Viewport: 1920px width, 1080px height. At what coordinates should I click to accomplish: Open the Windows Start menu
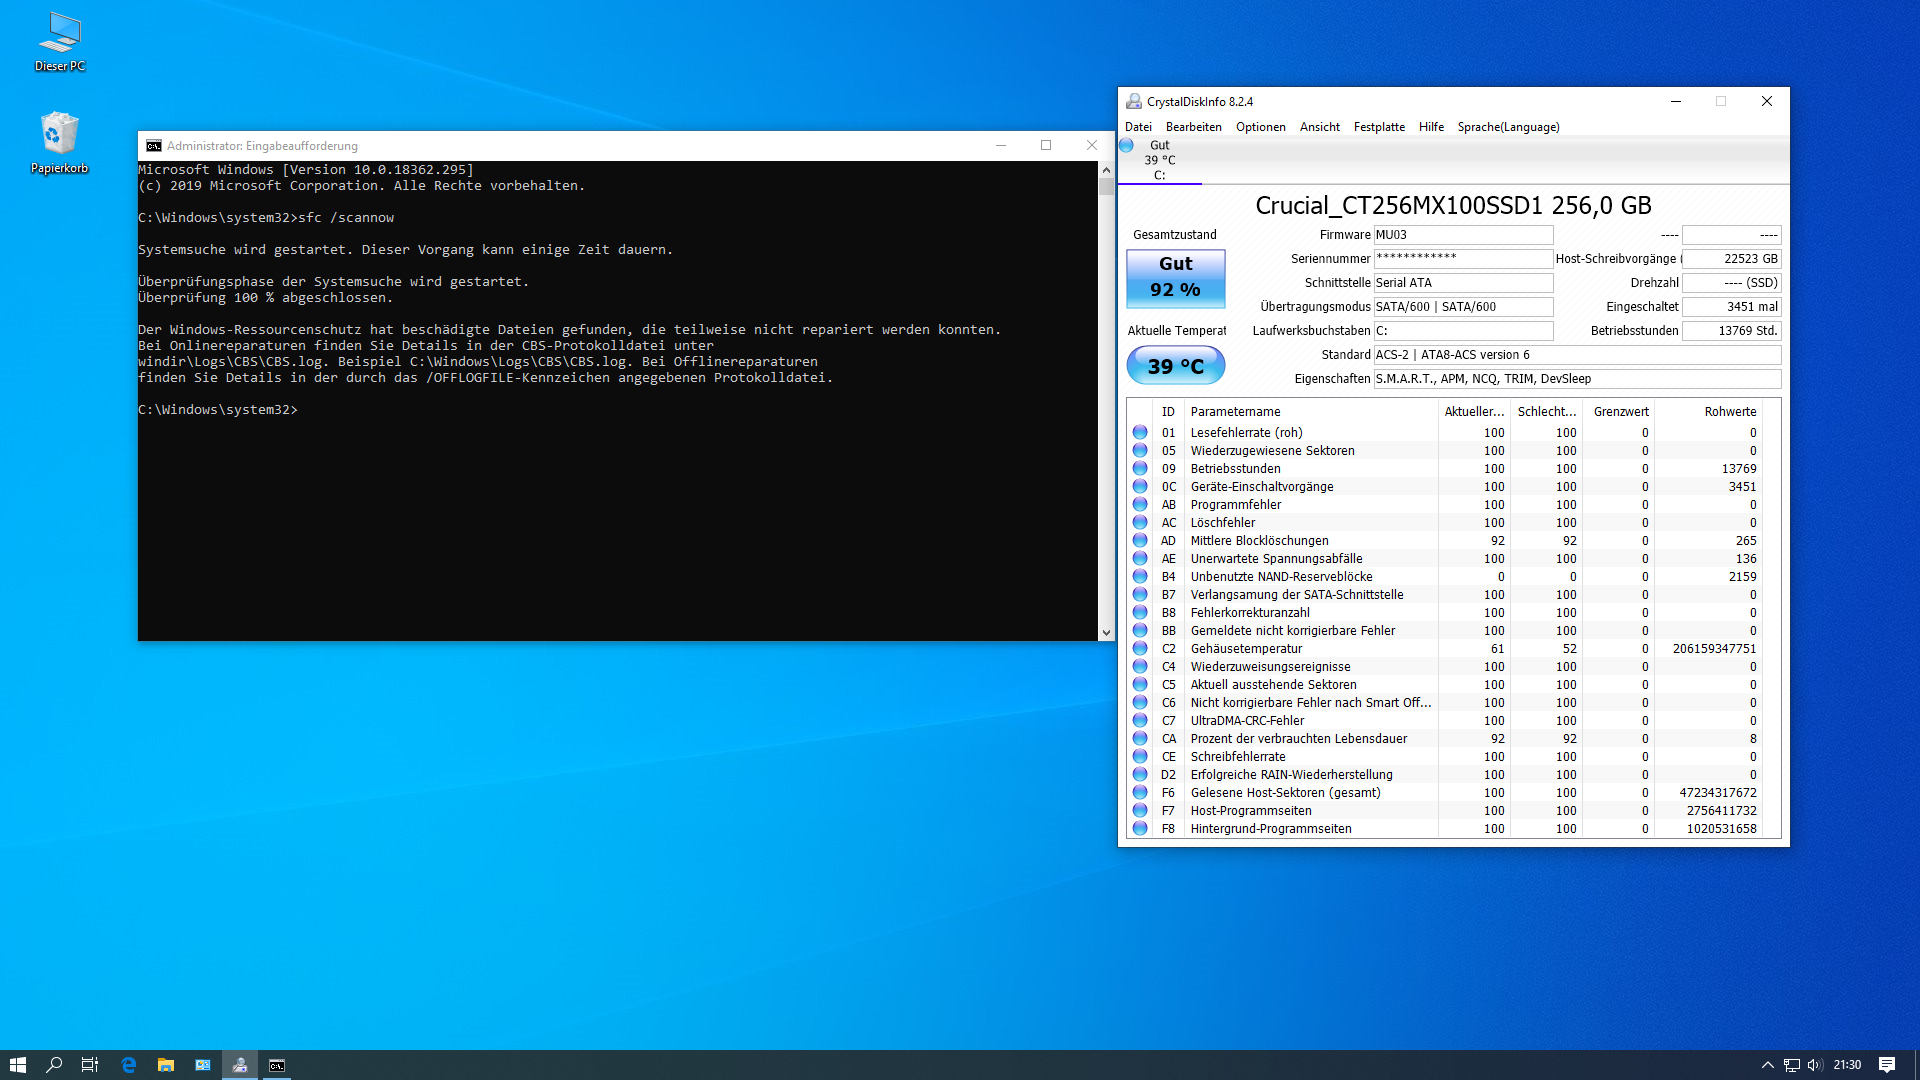point(18,1065)
